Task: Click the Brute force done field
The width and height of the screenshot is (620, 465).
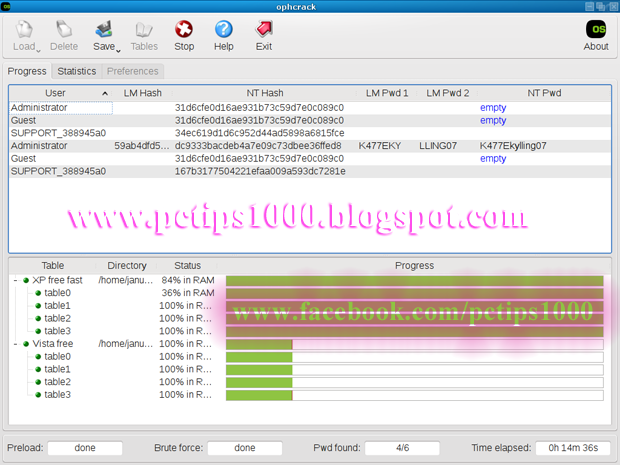Action: pyautogui.click(x=245, y=448)
